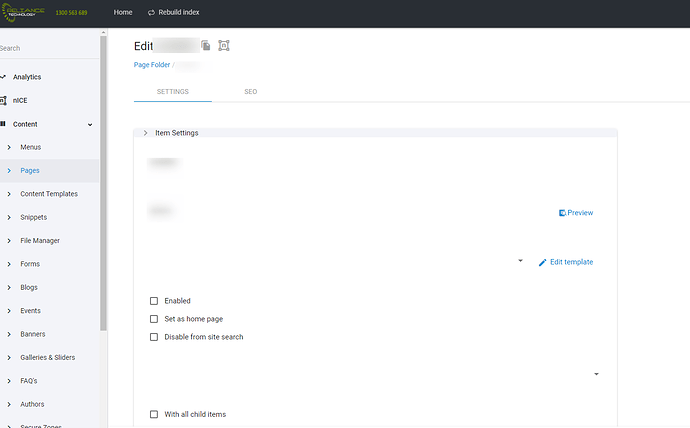
Task: Expand the Content Templates chevron
Action: (x=9, y=194)
